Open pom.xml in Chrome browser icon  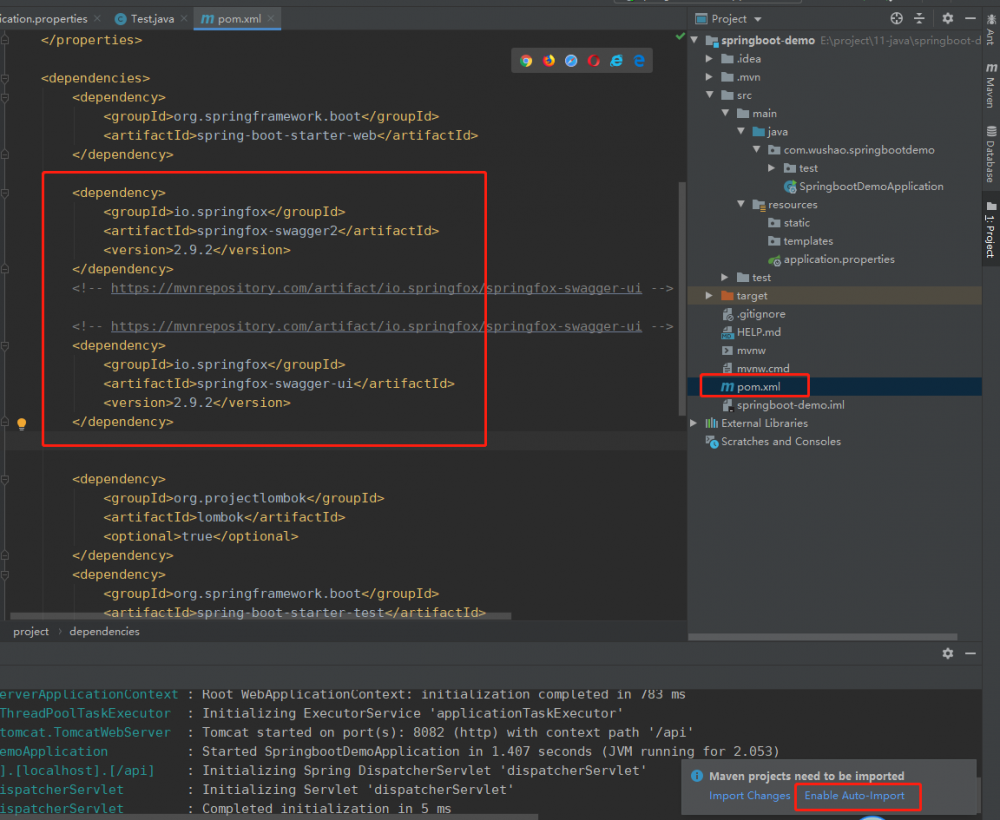point(526,61)
